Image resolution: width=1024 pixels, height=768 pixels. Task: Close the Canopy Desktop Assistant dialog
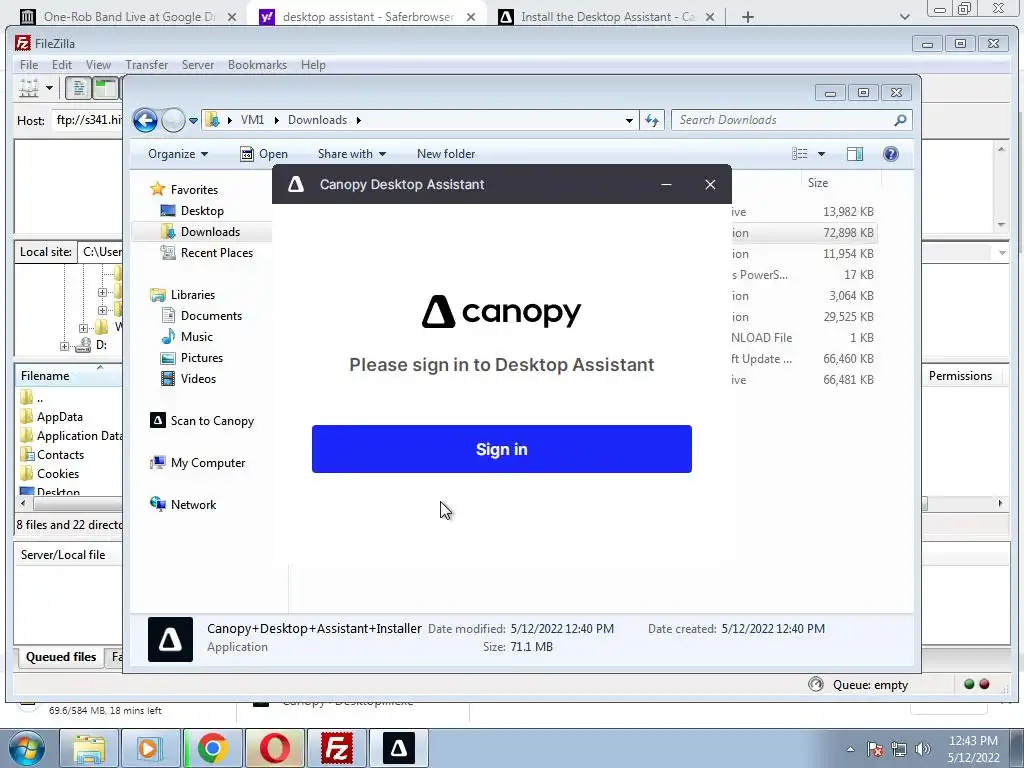coord(711,185)
